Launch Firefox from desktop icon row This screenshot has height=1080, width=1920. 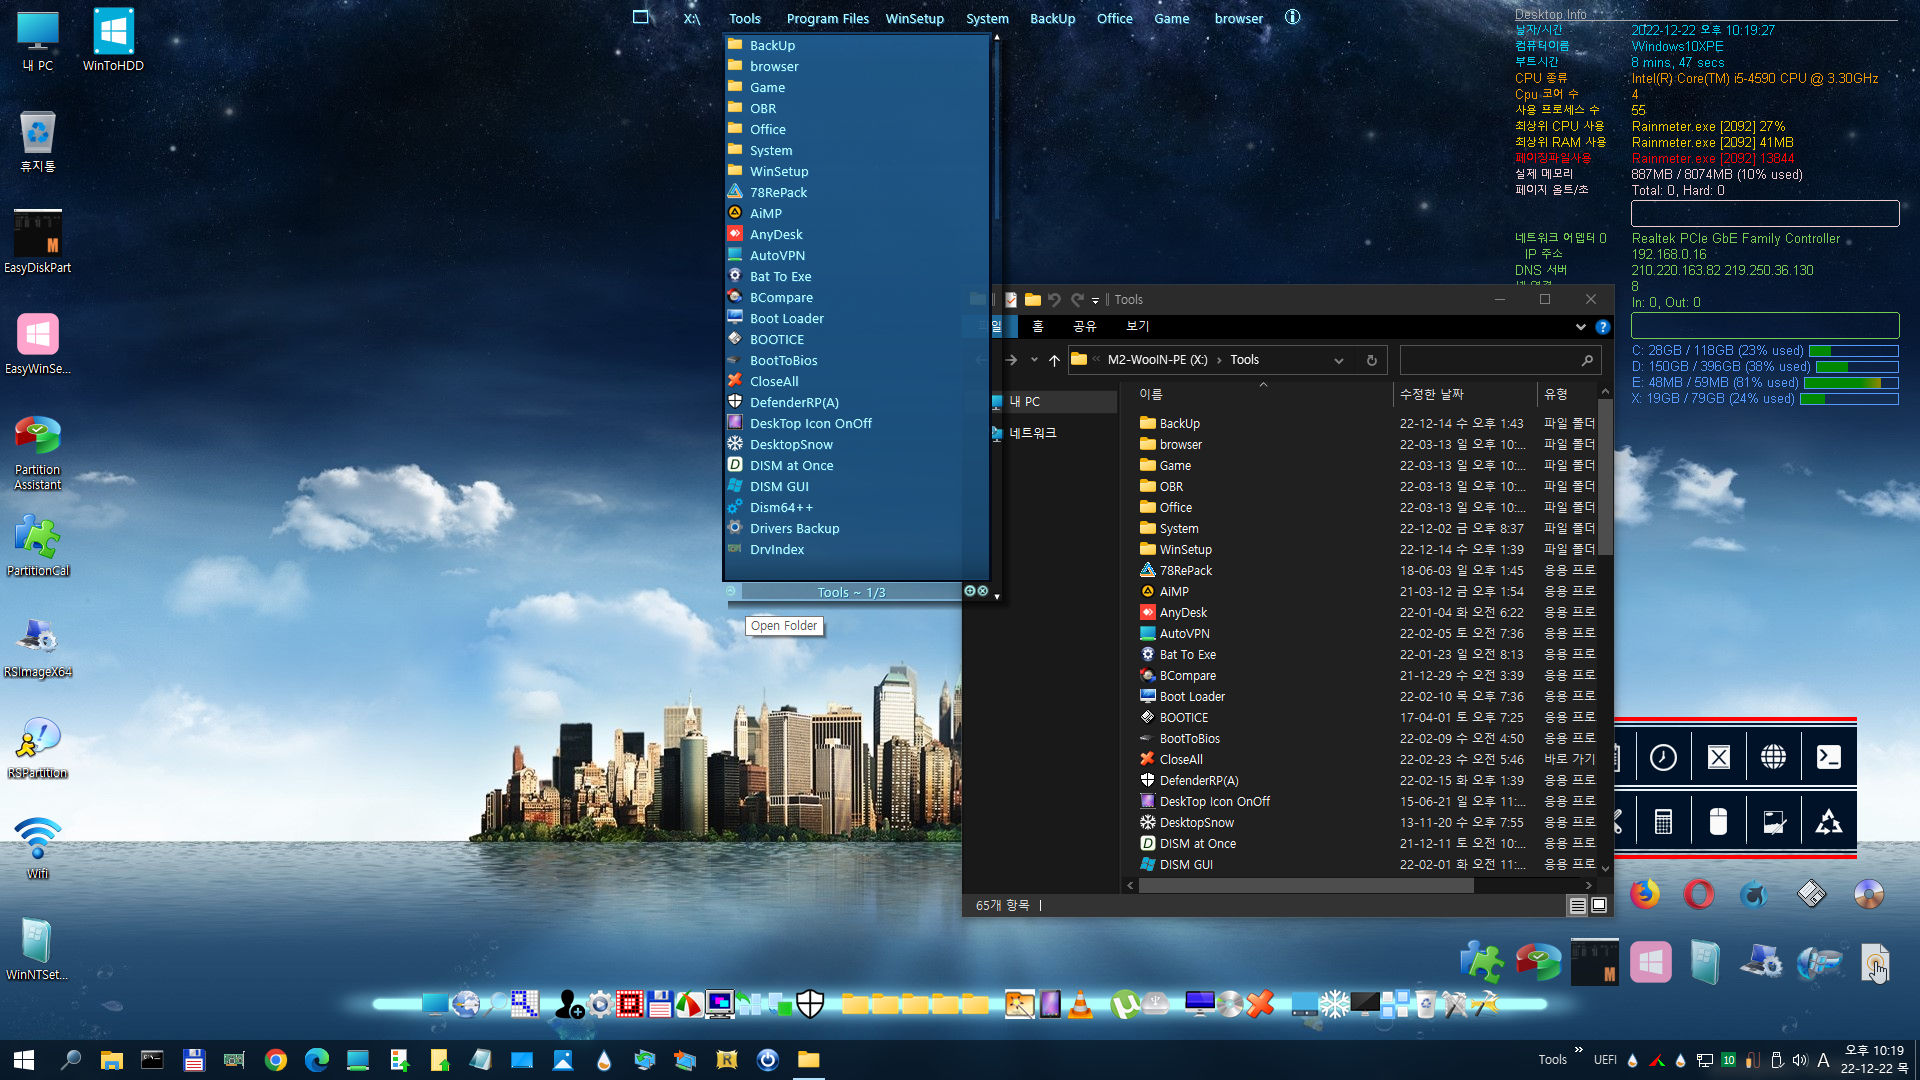tap(1644, 893)
